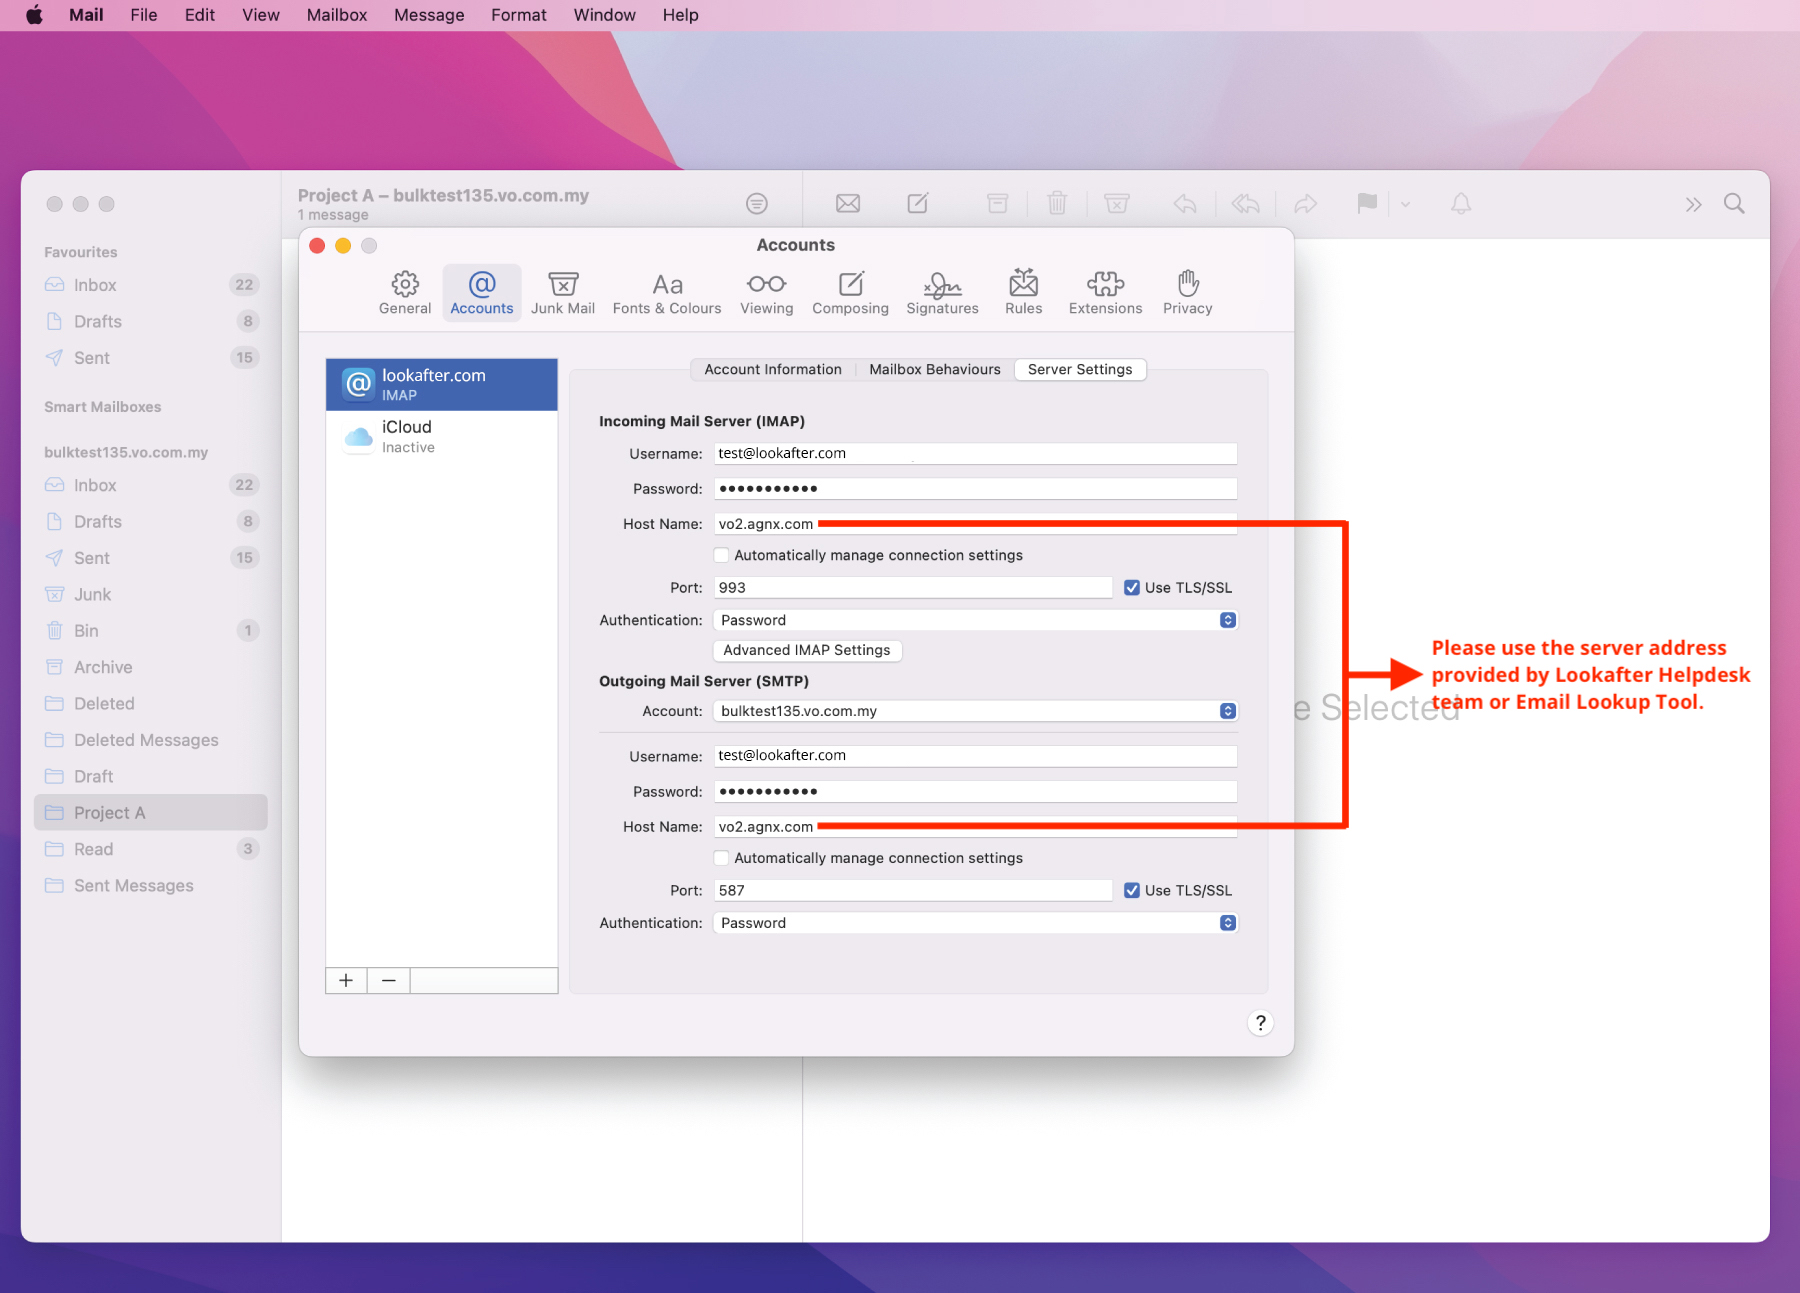Open the Privacy preferences pane
The image size is (1800, 1293).
tap(1187, 293)
